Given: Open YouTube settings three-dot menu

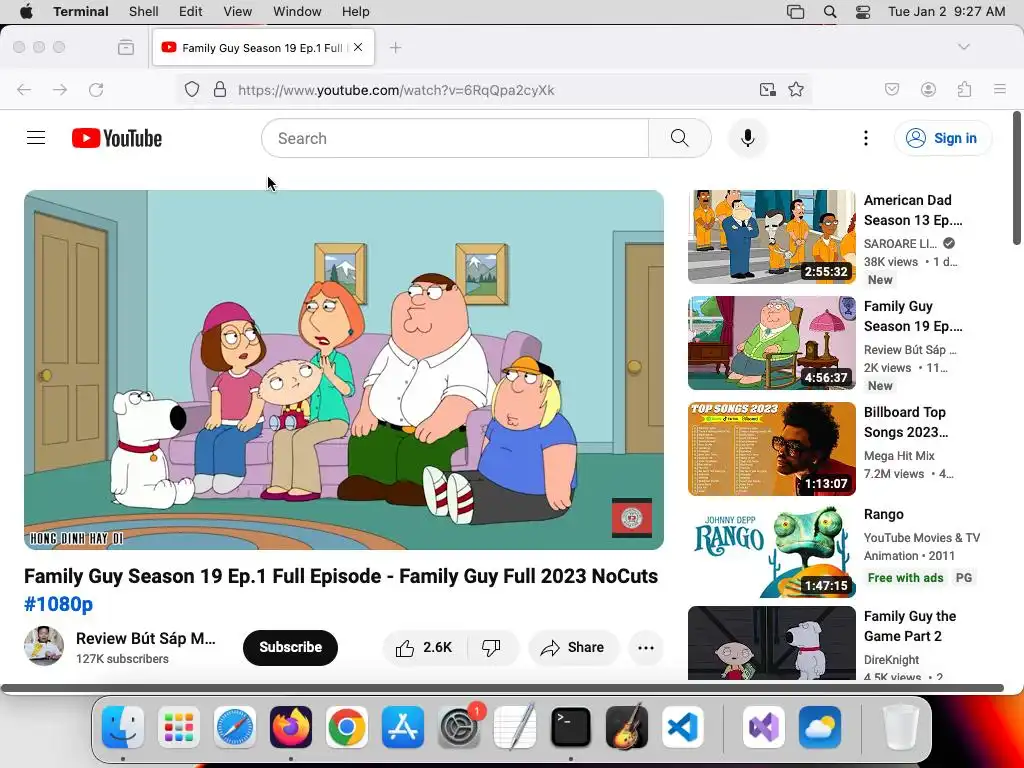Looking at the screenshot, I should coord(866,138).
